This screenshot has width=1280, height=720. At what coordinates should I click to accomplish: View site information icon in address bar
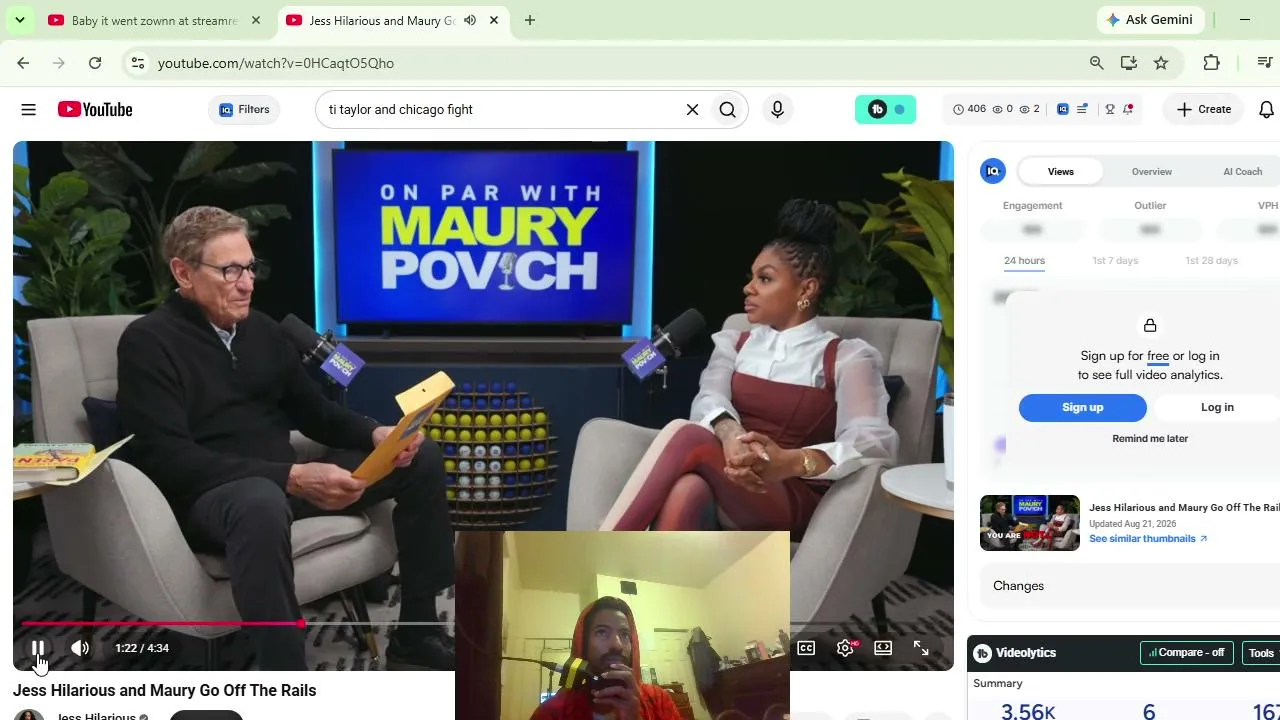click(138, 63)
